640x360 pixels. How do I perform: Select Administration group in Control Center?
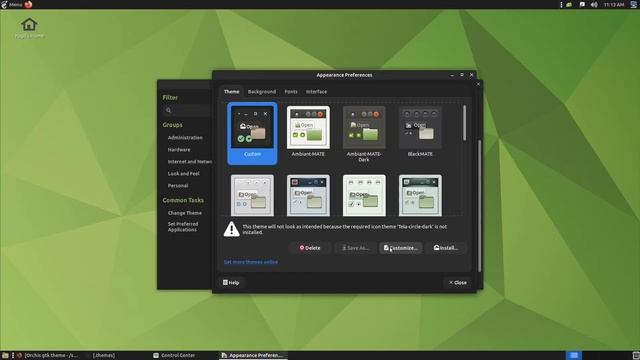[x=185, y=138]
